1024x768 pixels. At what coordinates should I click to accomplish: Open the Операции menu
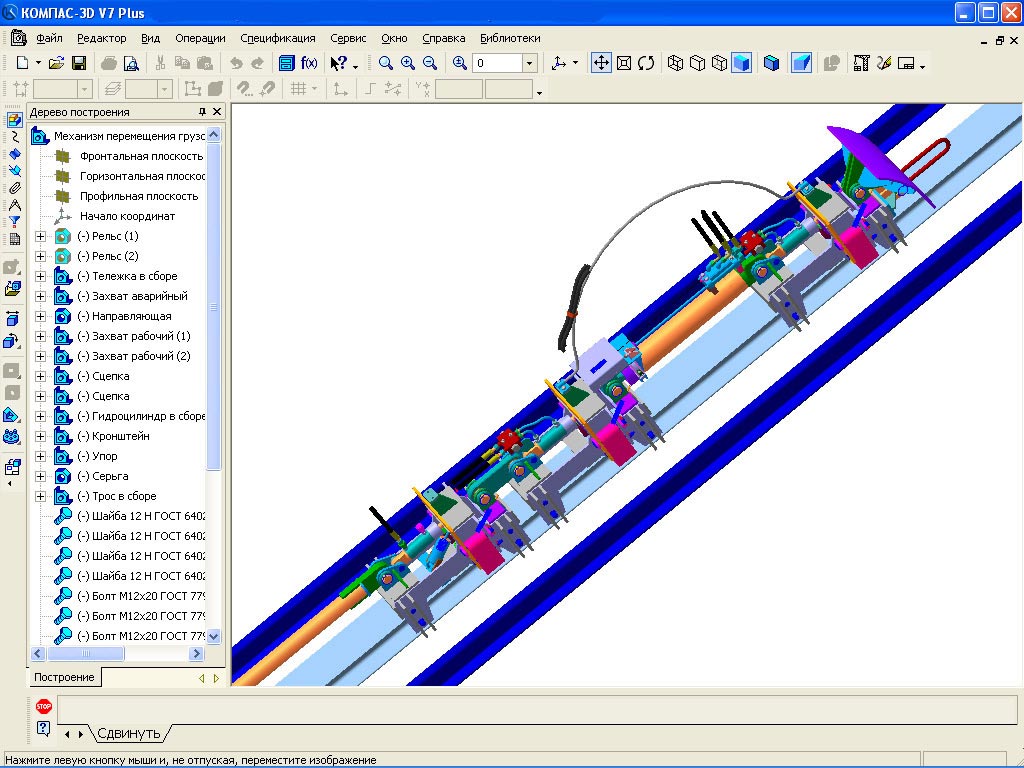click(x=200, y=38)
